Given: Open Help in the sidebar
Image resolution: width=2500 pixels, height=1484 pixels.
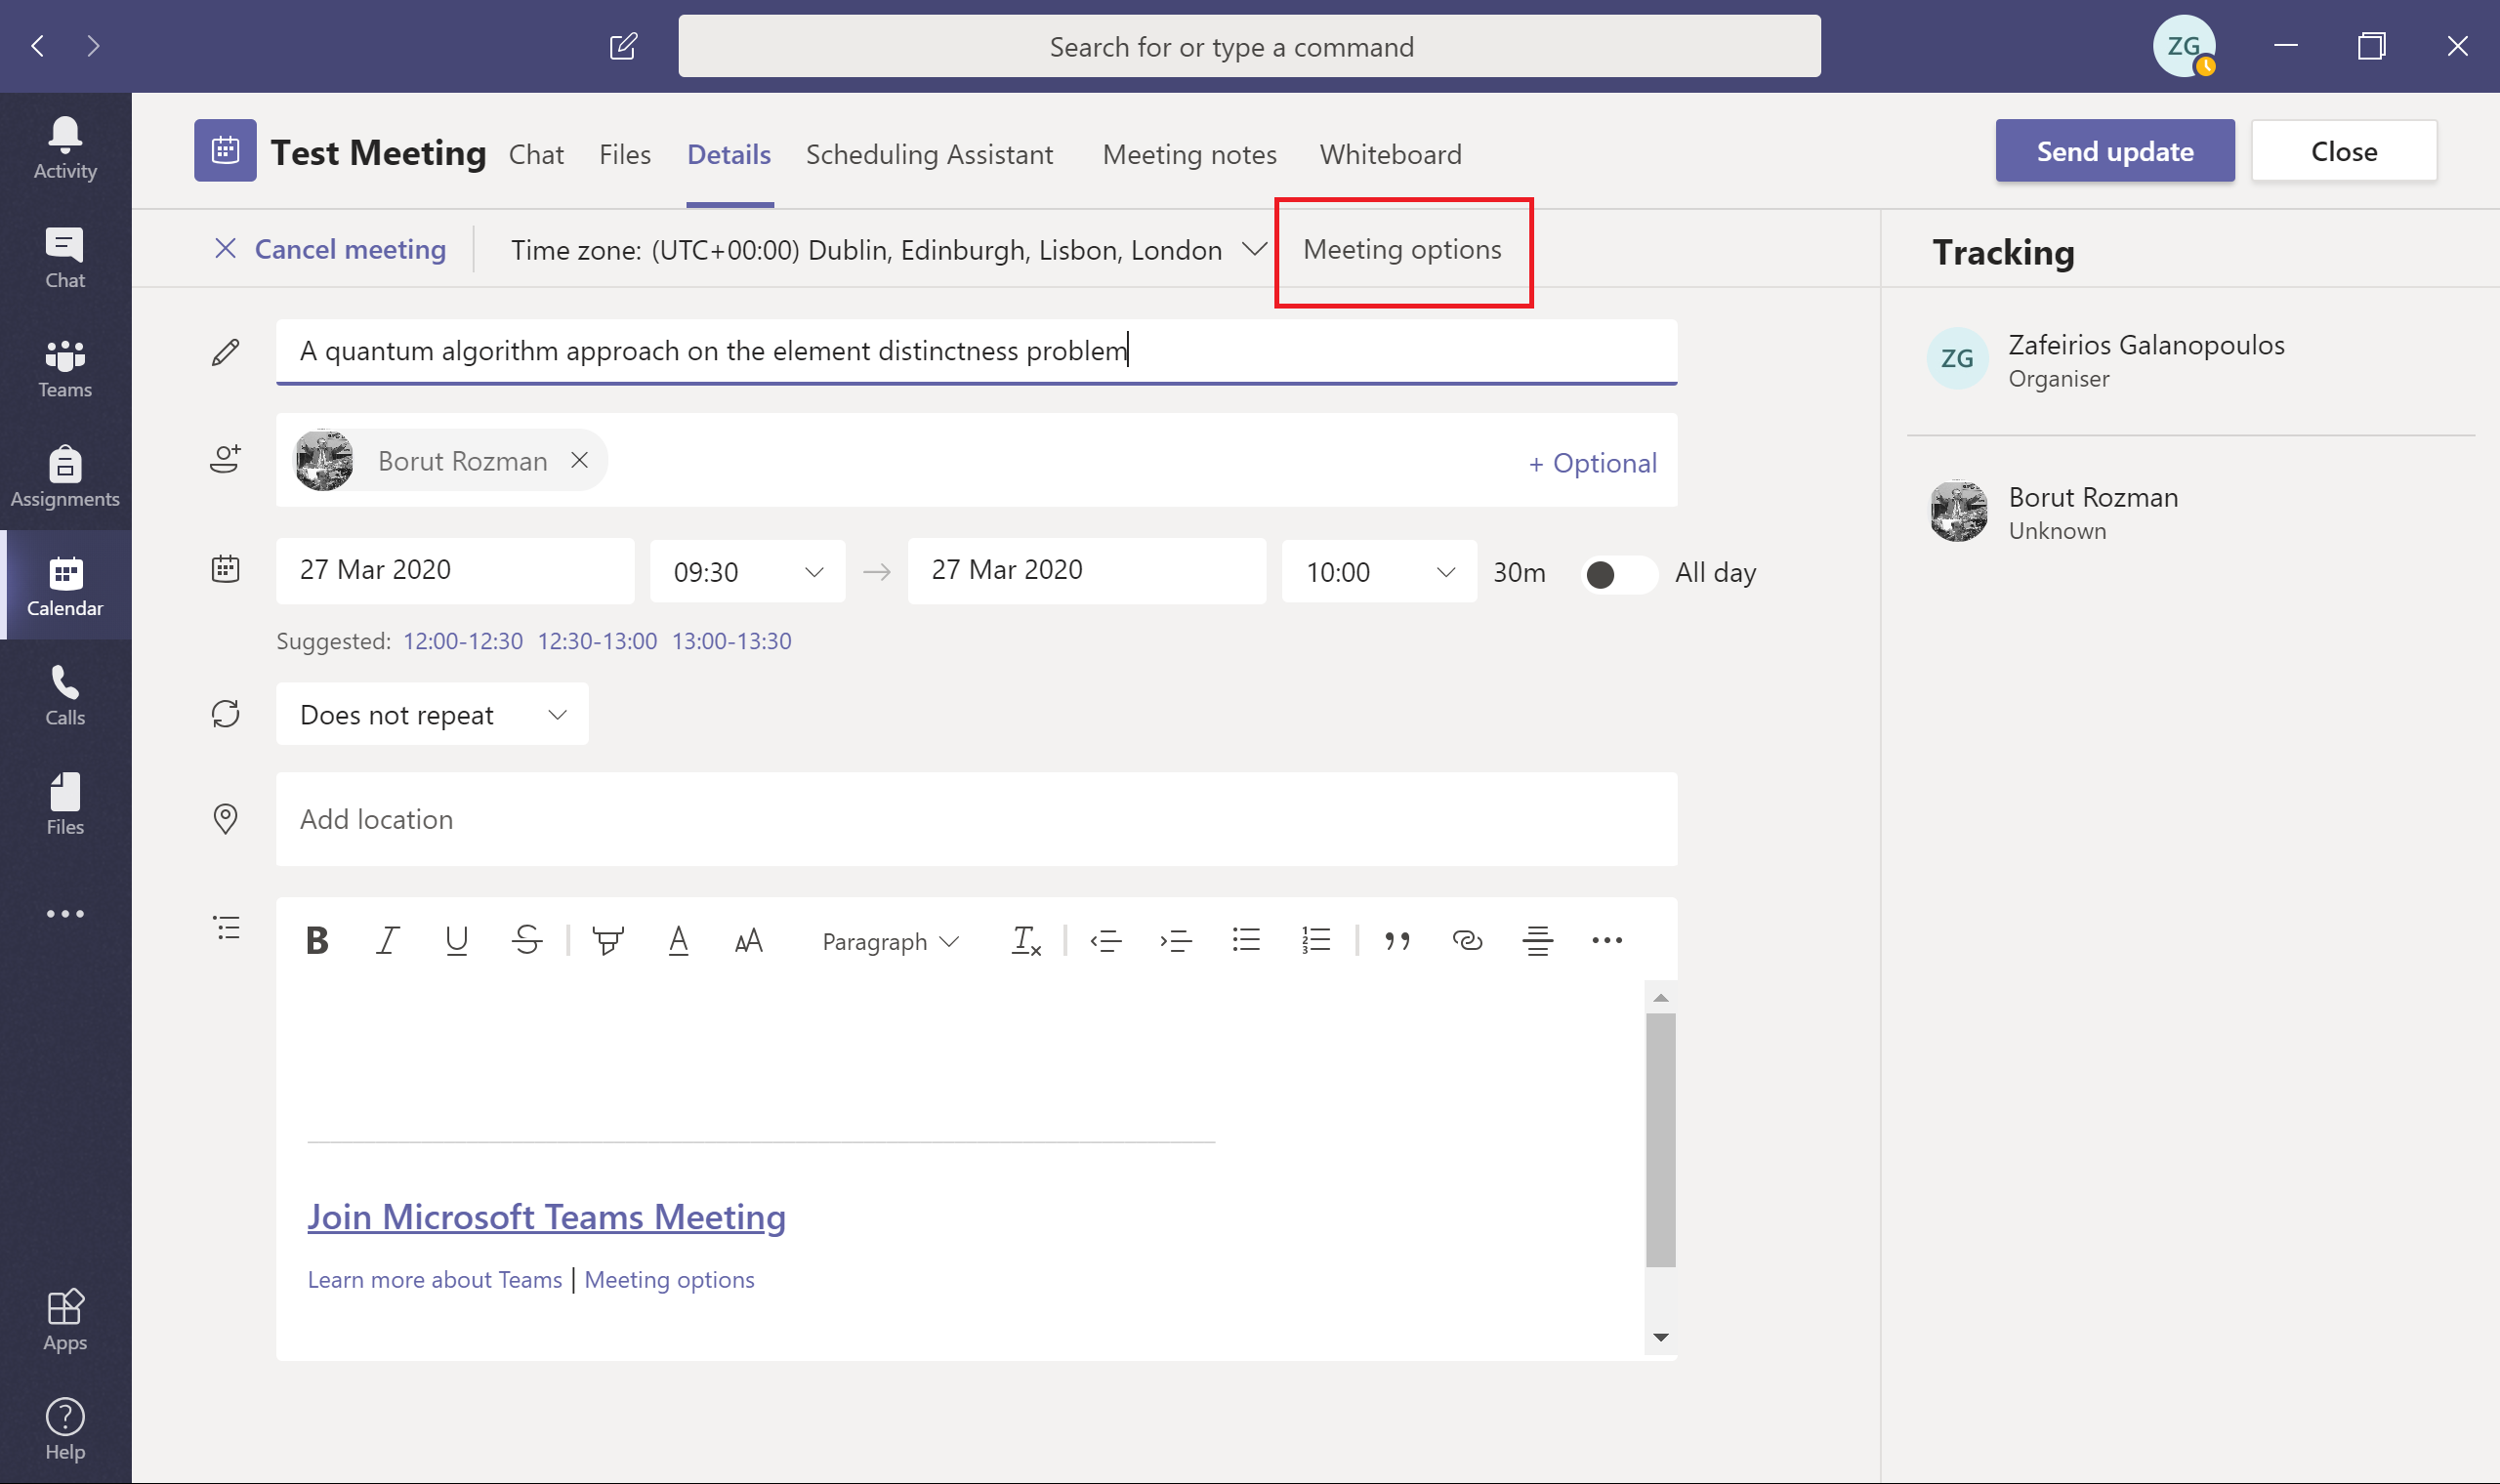Looking at the screenshot, I should tap(65, 1430).
